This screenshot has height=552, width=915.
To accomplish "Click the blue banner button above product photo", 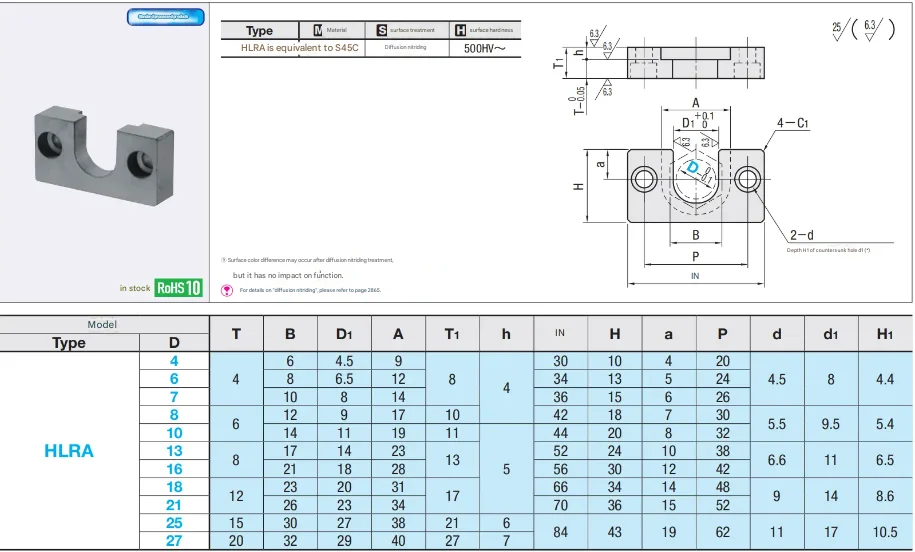I will click(x=165, y=16).
